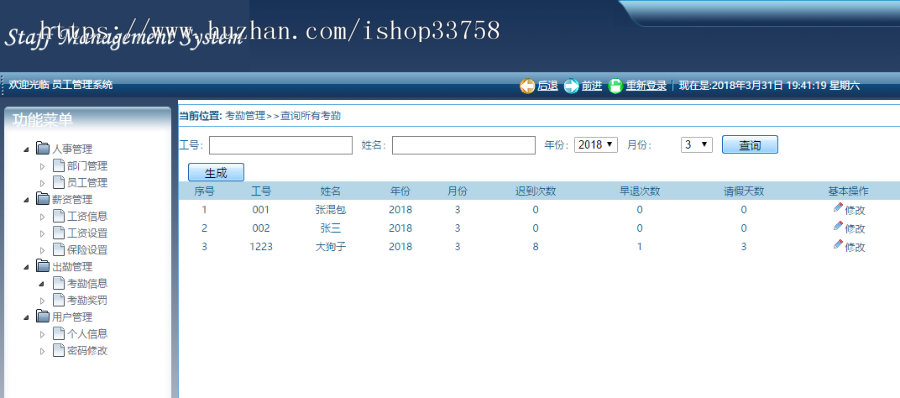Click the page icon beside 部门管理

[59, 165]
